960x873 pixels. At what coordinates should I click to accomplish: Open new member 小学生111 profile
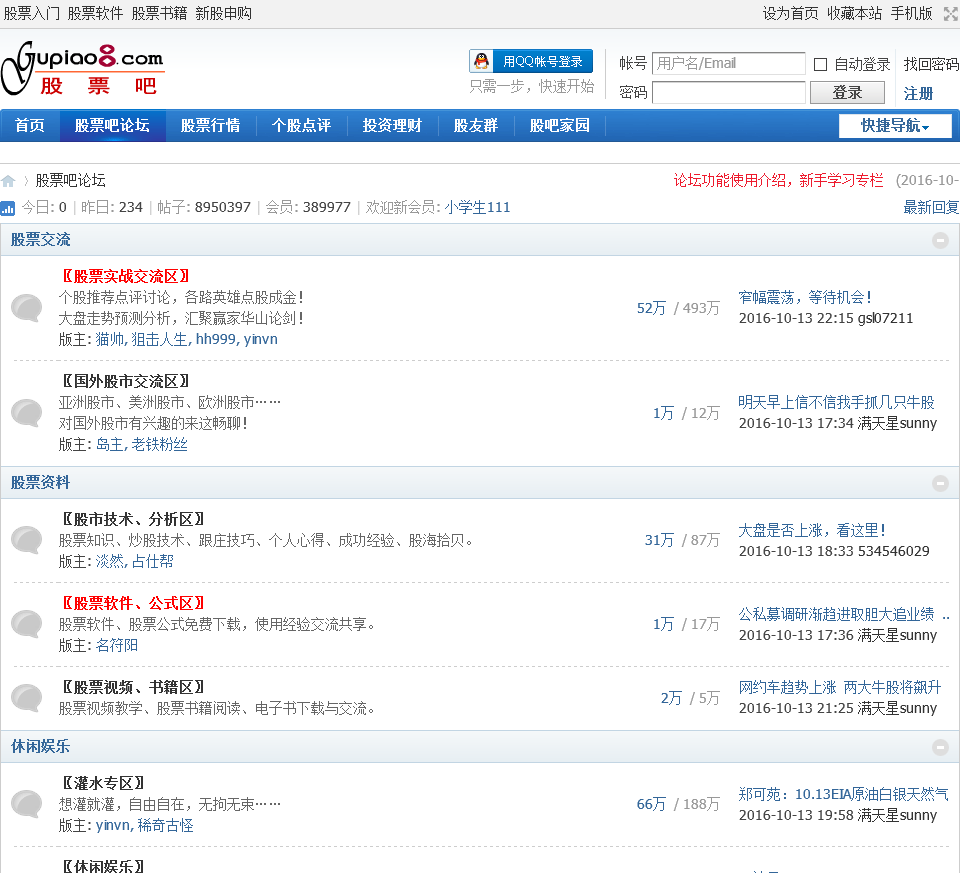coord(478,208)
